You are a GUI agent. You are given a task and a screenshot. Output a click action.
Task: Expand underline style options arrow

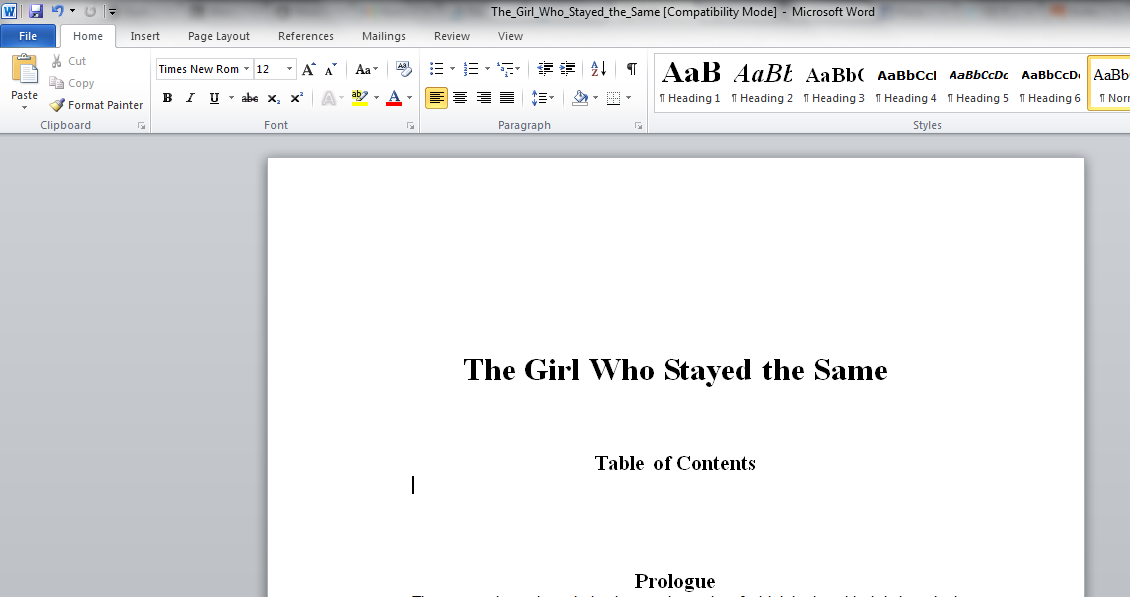click(231, 98)
